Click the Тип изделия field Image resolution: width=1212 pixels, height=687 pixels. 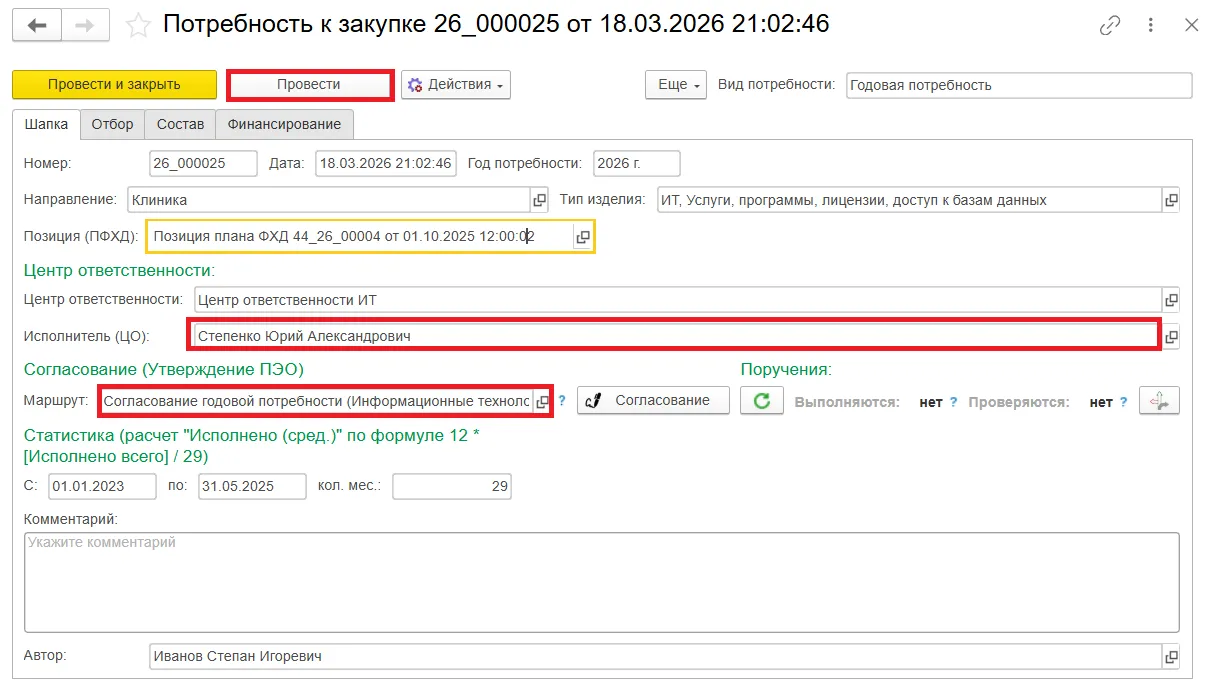pos(910,200)
